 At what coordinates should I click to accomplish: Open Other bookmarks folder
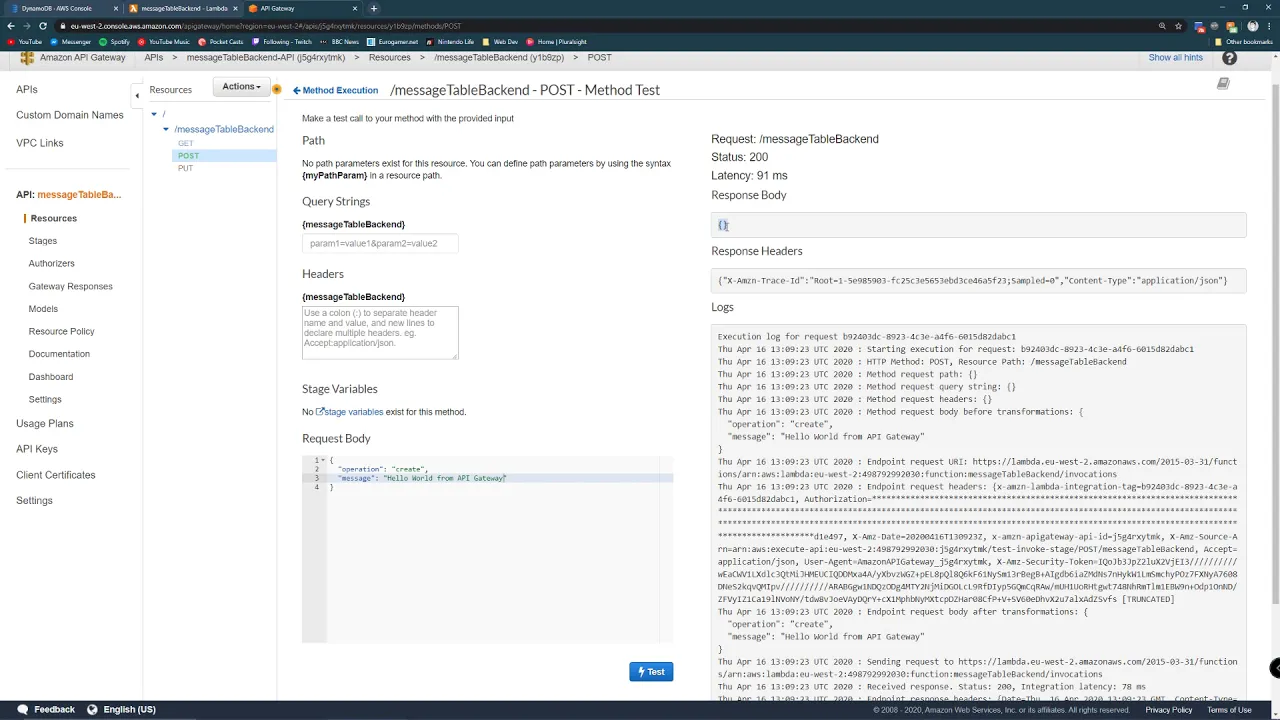point(1243,42)
